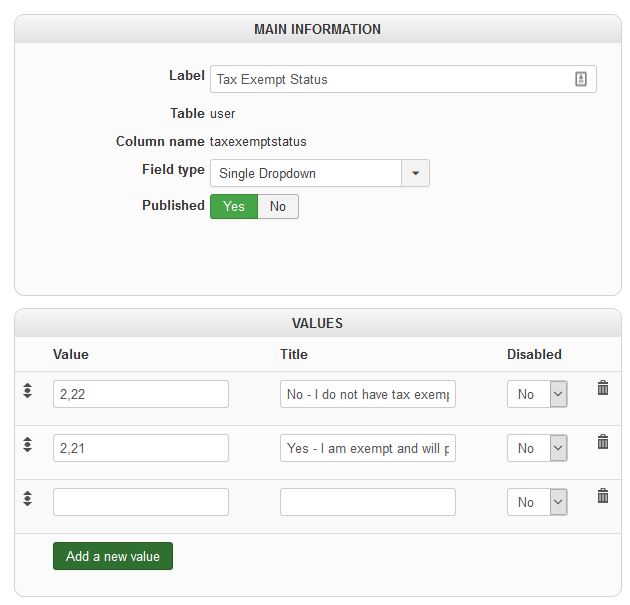Click the value field containing 2,21
This screenshot has height=605, width=630.
point(140,448)
